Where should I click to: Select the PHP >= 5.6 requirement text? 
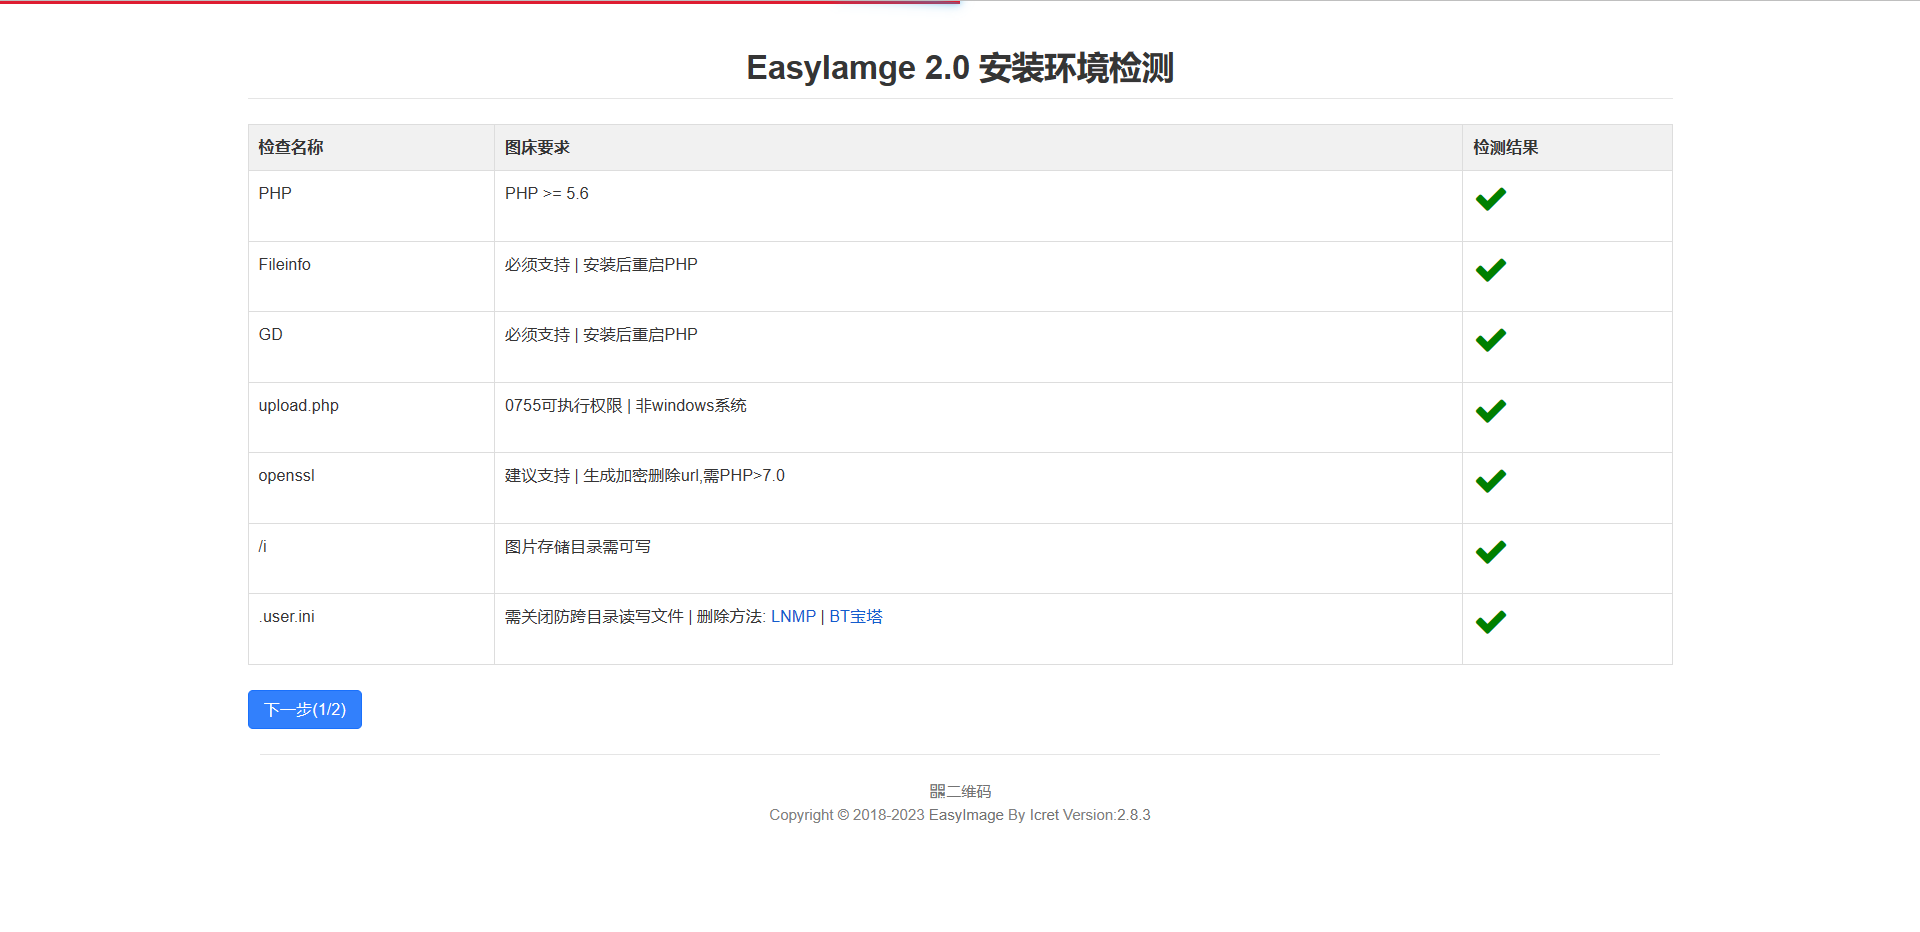click(547, 194)
